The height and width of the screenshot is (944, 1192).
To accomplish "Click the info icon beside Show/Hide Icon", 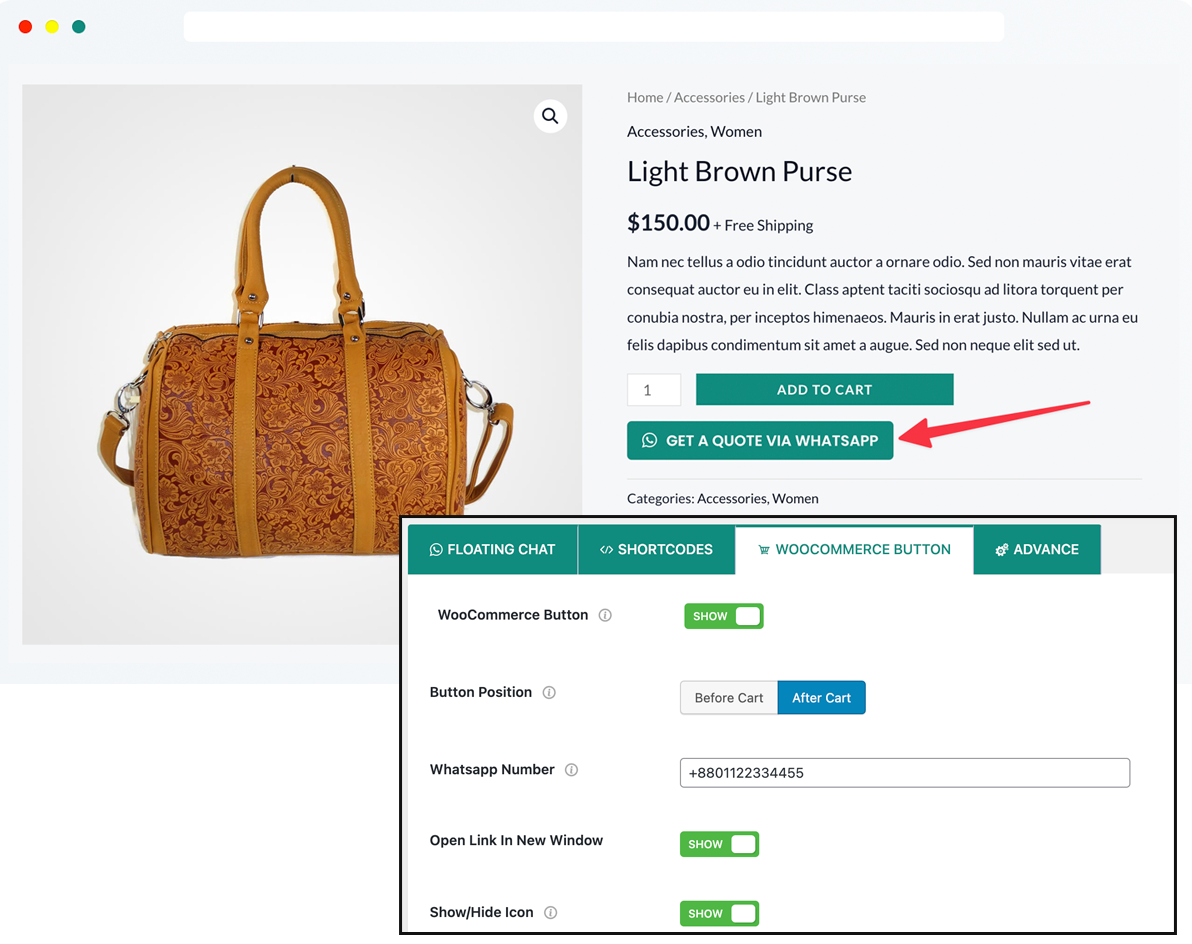I will pyautogui.click(x=550, y=912).
